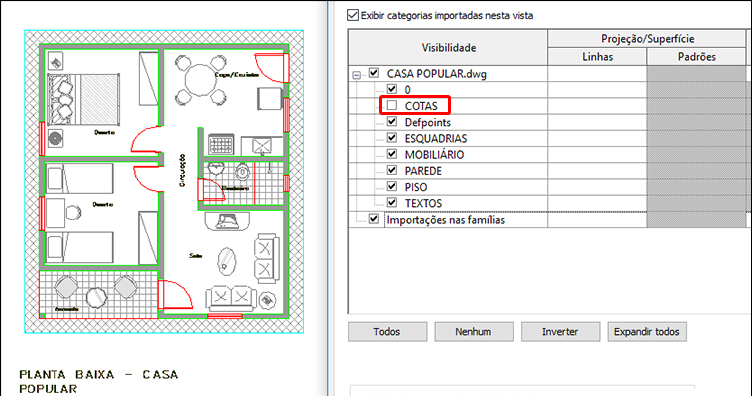752x396 pixels.
Task: Select the 'CASA POPULAR.dwg' row label
Action: pyautogui.click(x=436, y=74)
